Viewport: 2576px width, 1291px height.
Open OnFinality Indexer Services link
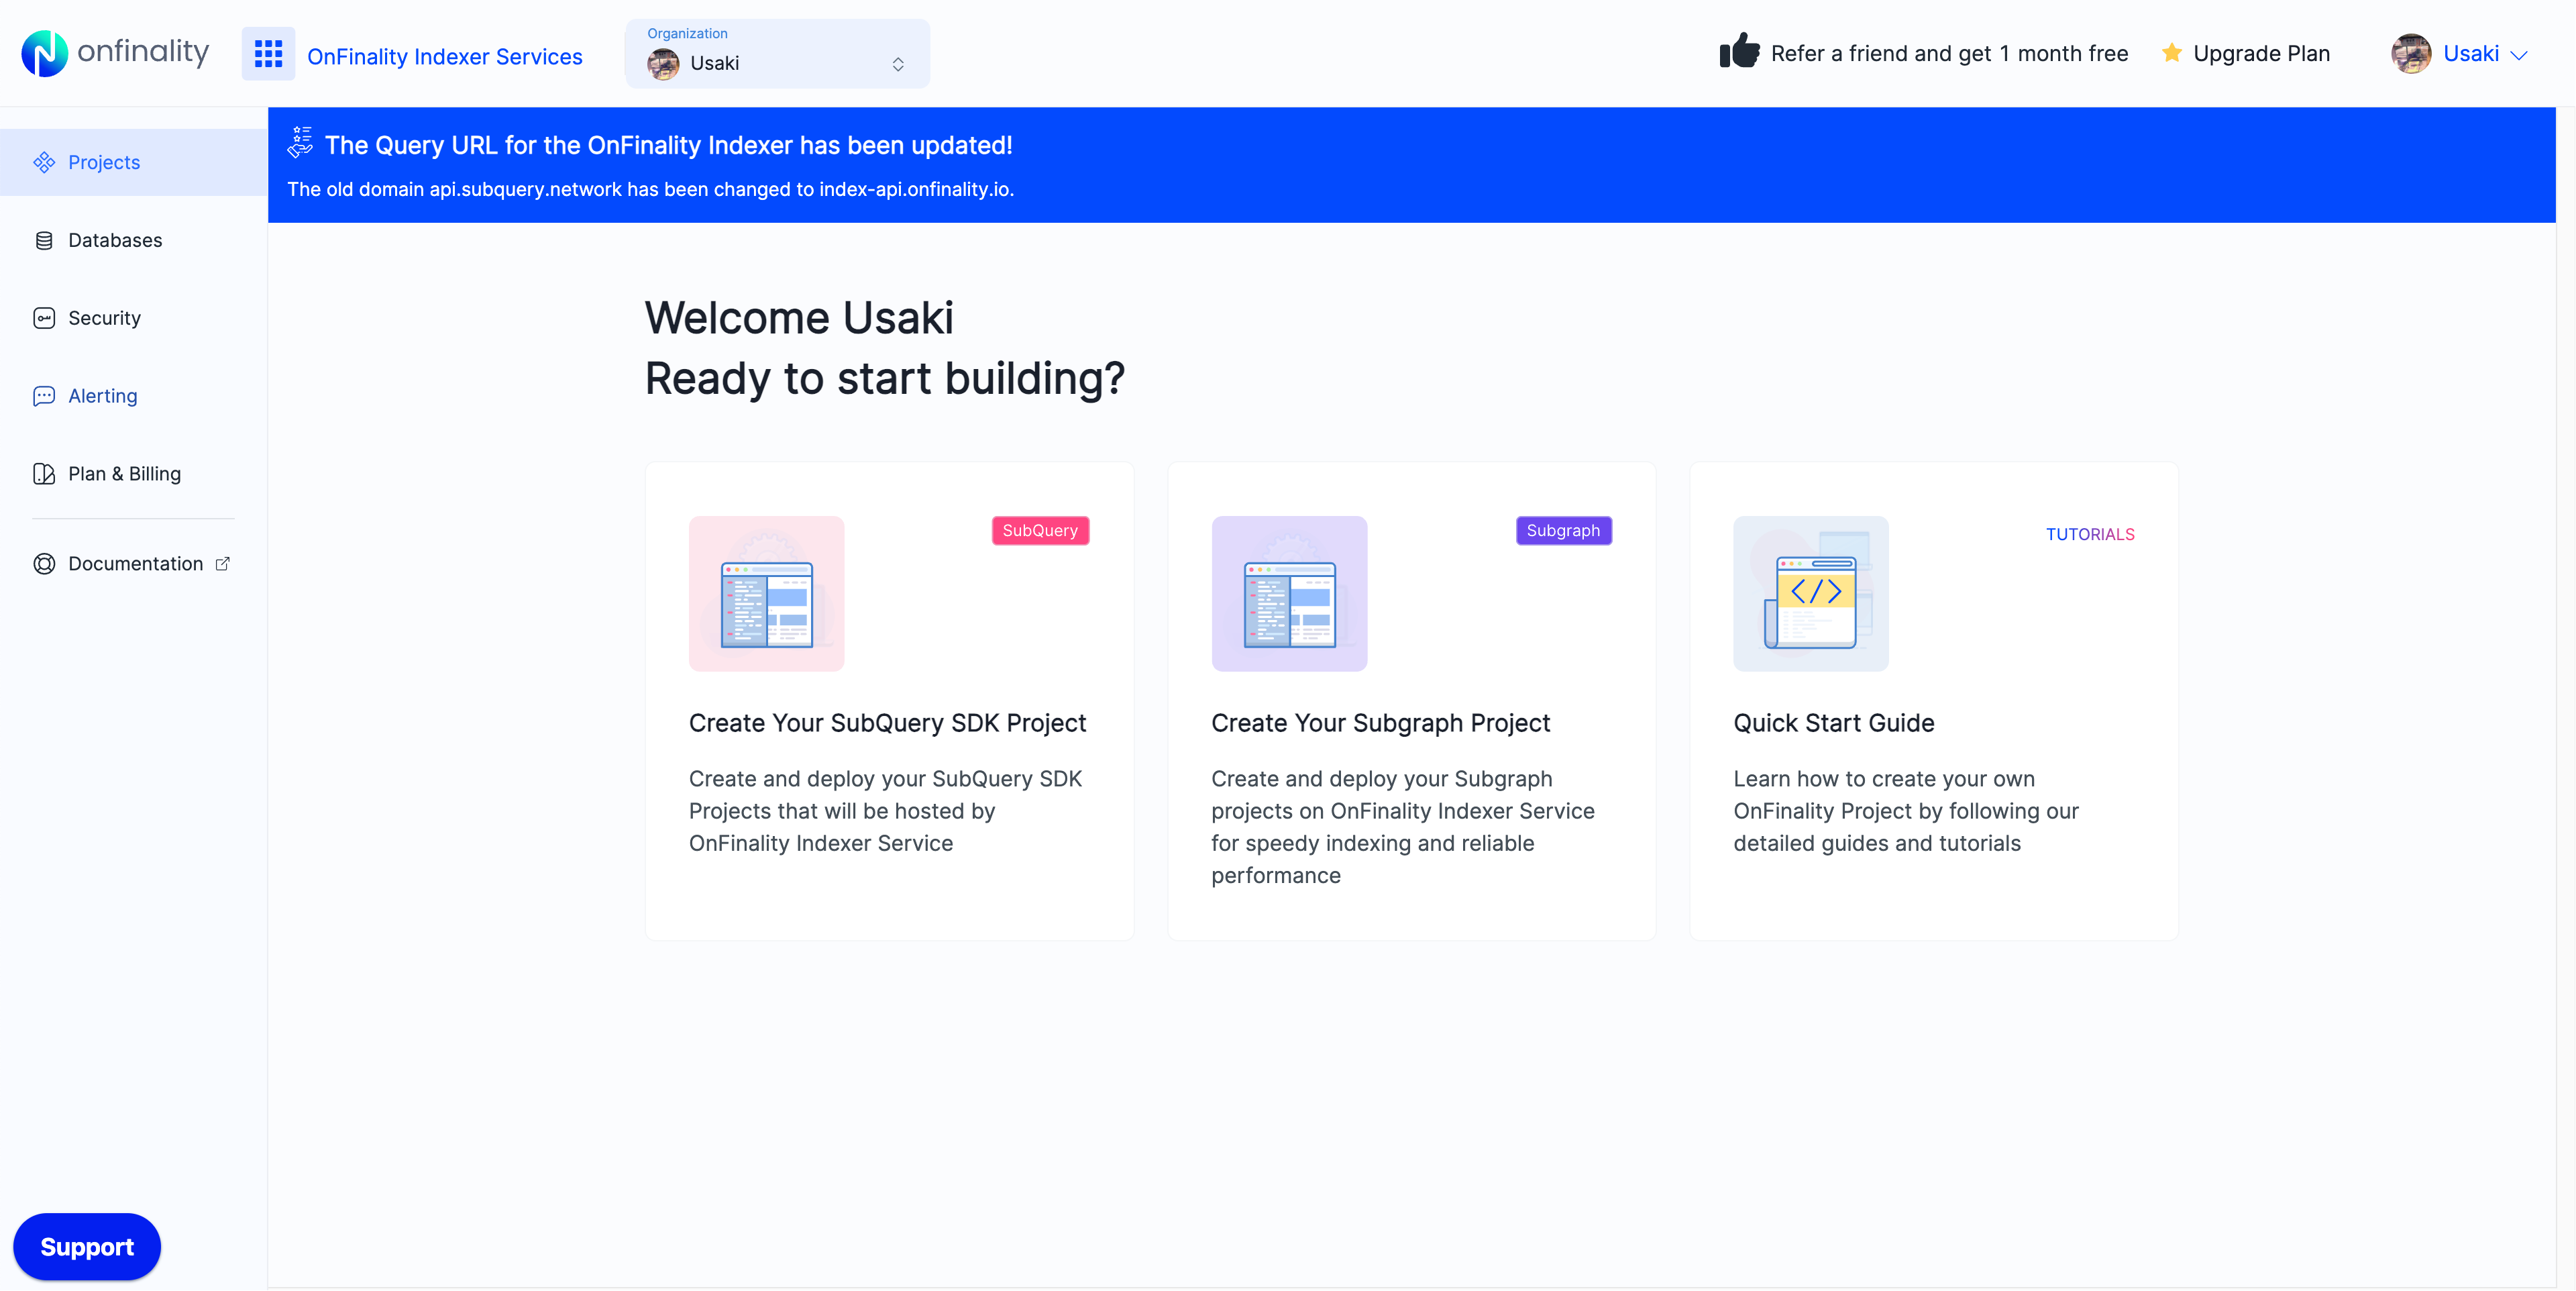click(x=444, y=57)
